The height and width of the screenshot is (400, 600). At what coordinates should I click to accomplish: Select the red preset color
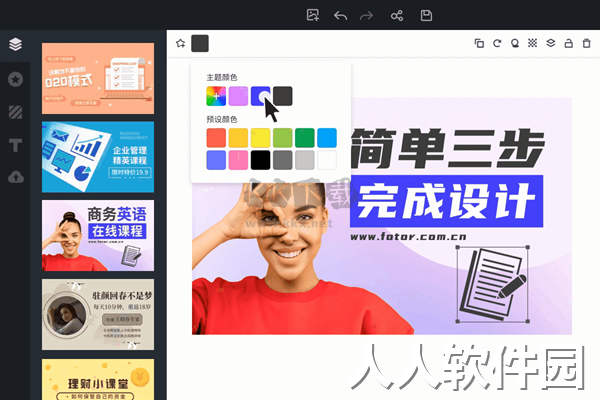(x=216, y=138)
